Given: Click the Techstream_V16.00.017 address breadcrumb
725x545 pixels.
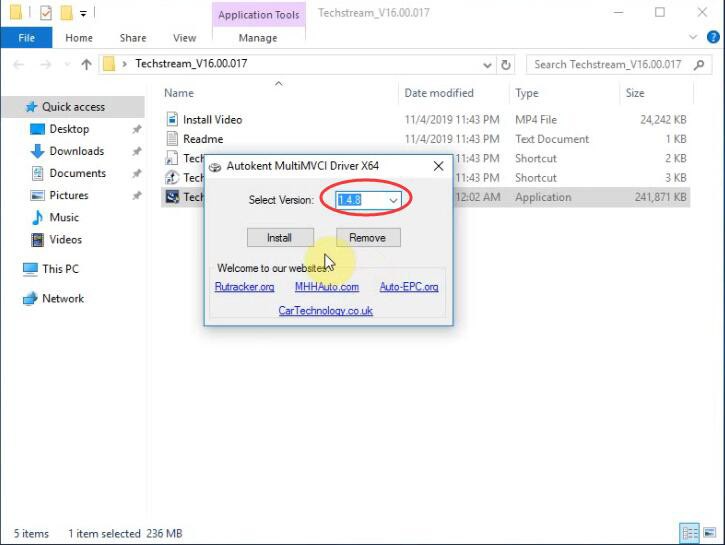Looking at the screenshot, I should 191,63.
